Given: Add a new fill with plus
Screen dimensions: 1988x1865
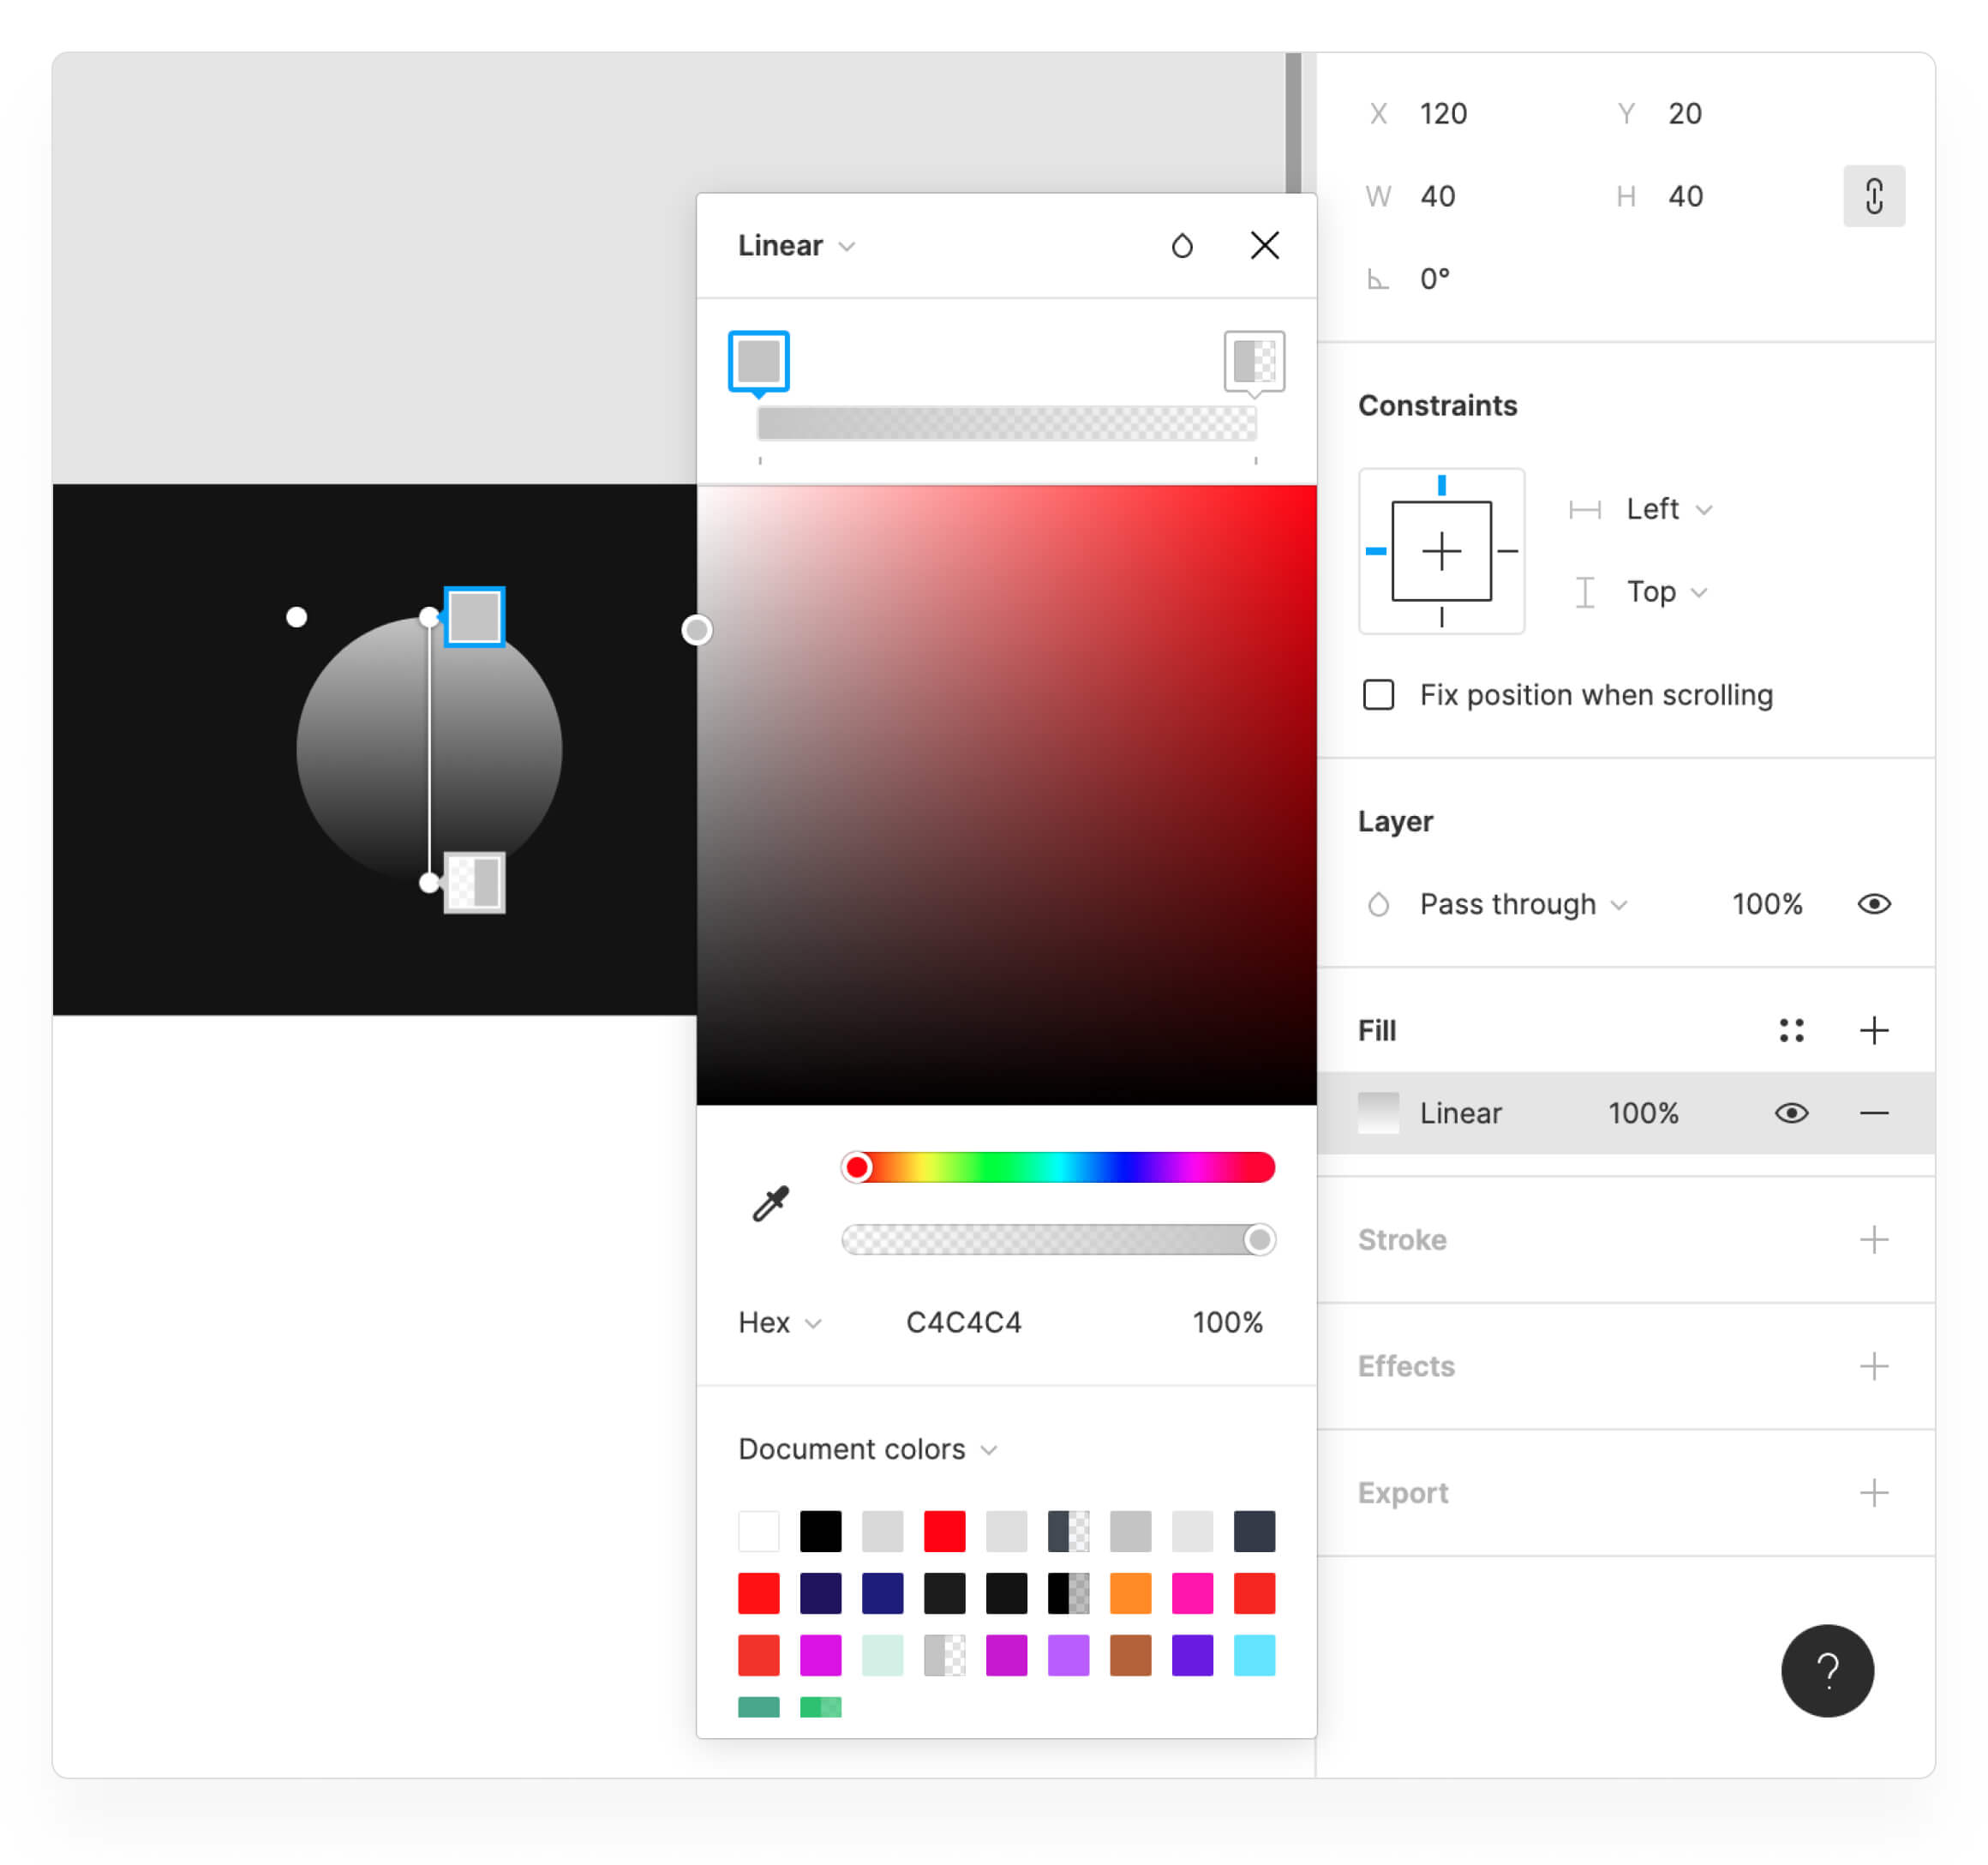Looking at the screenshot, I should tap(1873, 1030).
